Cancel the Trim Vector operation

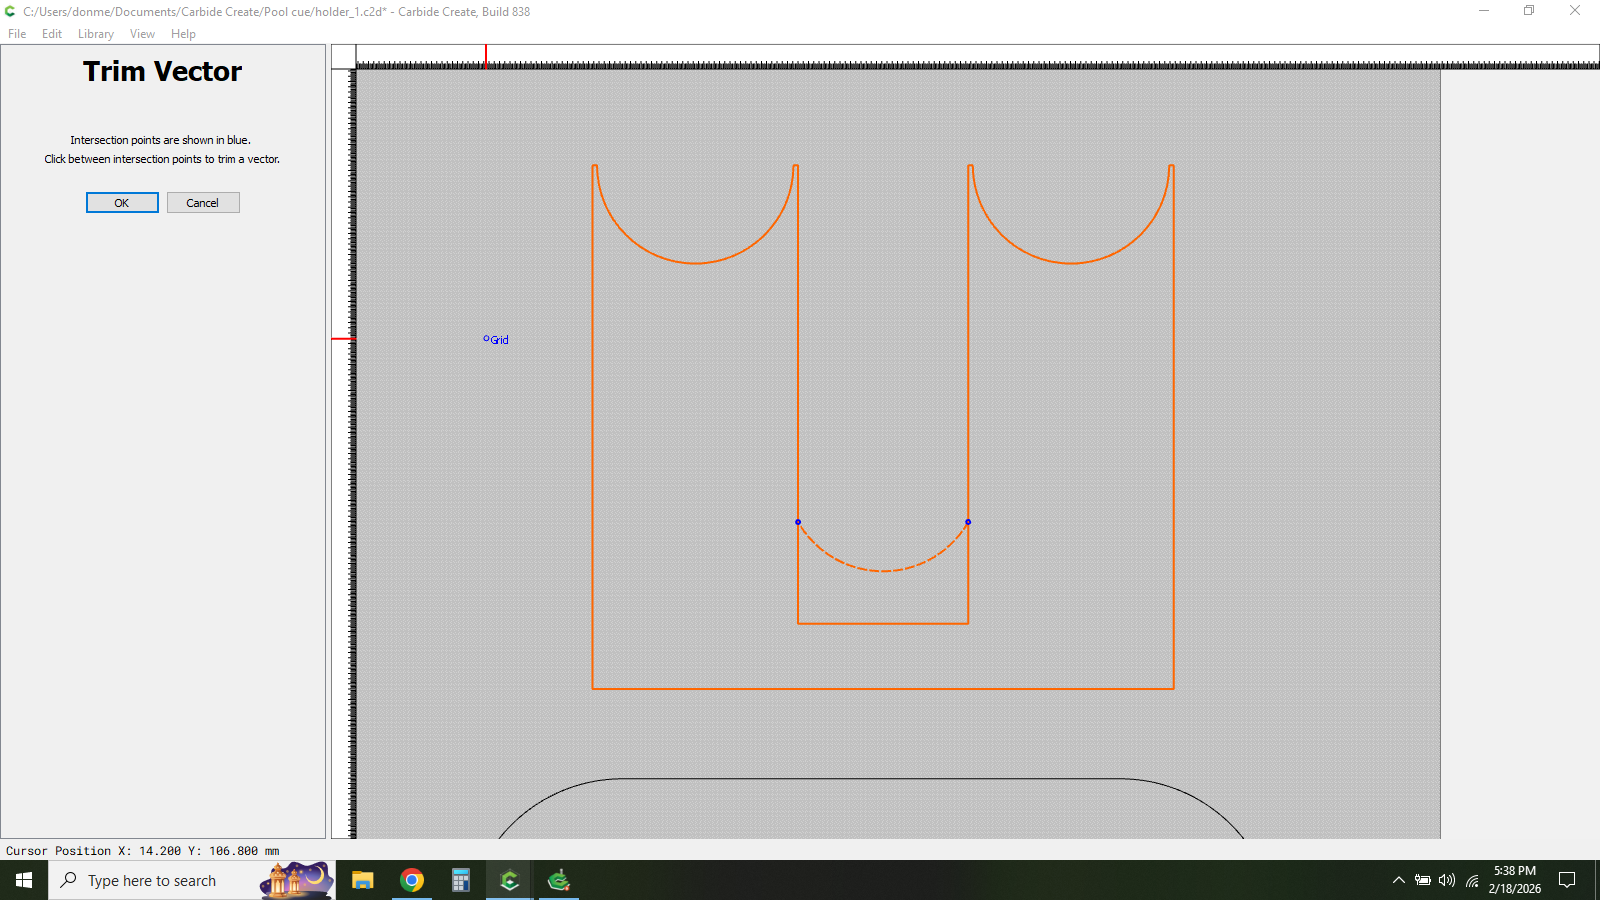(203, 203)
